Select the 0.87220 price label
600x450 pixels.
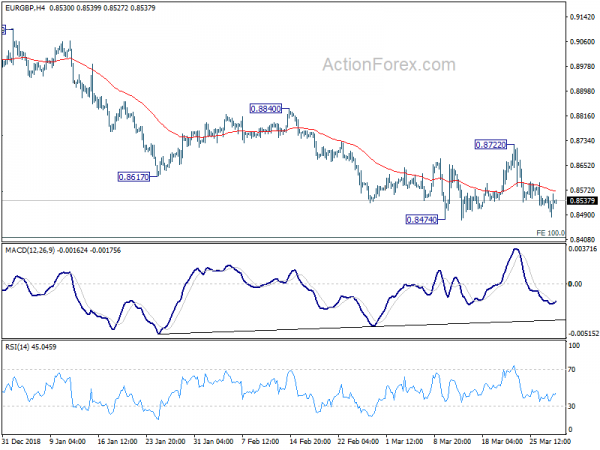click(x=491, y=145)
